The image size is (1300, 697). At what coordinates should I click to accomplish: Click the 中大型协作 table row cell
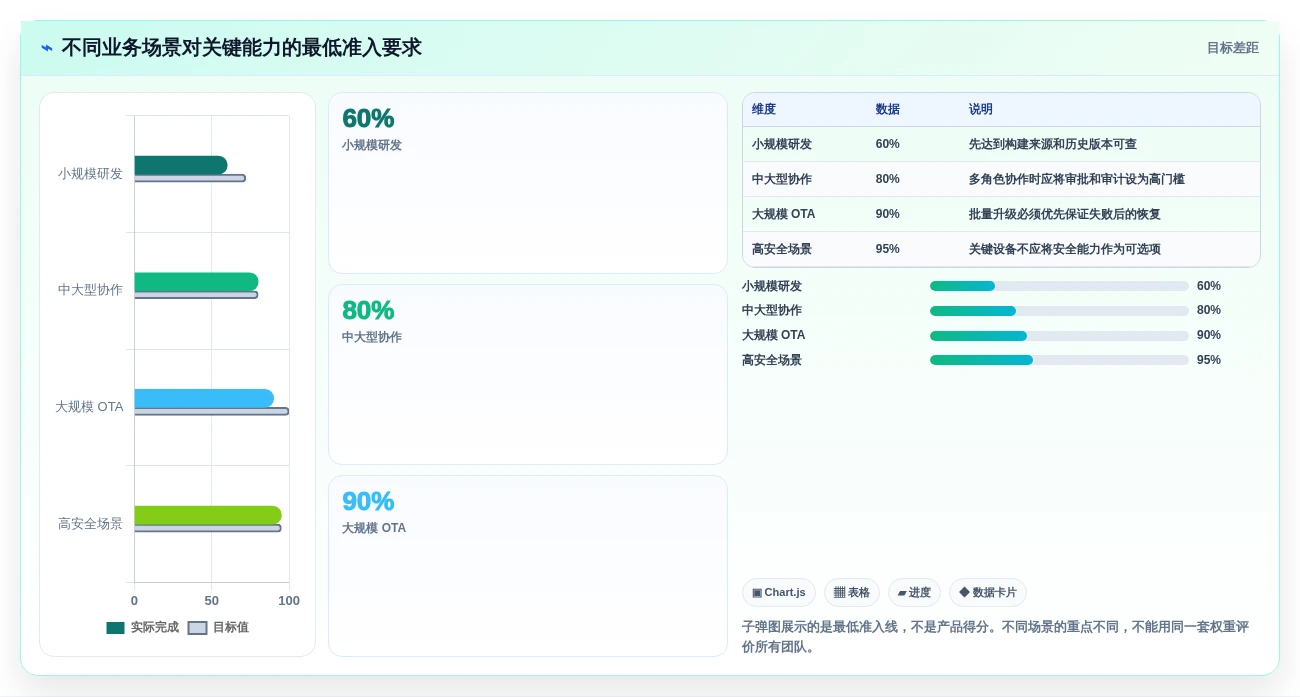point(782,179)
